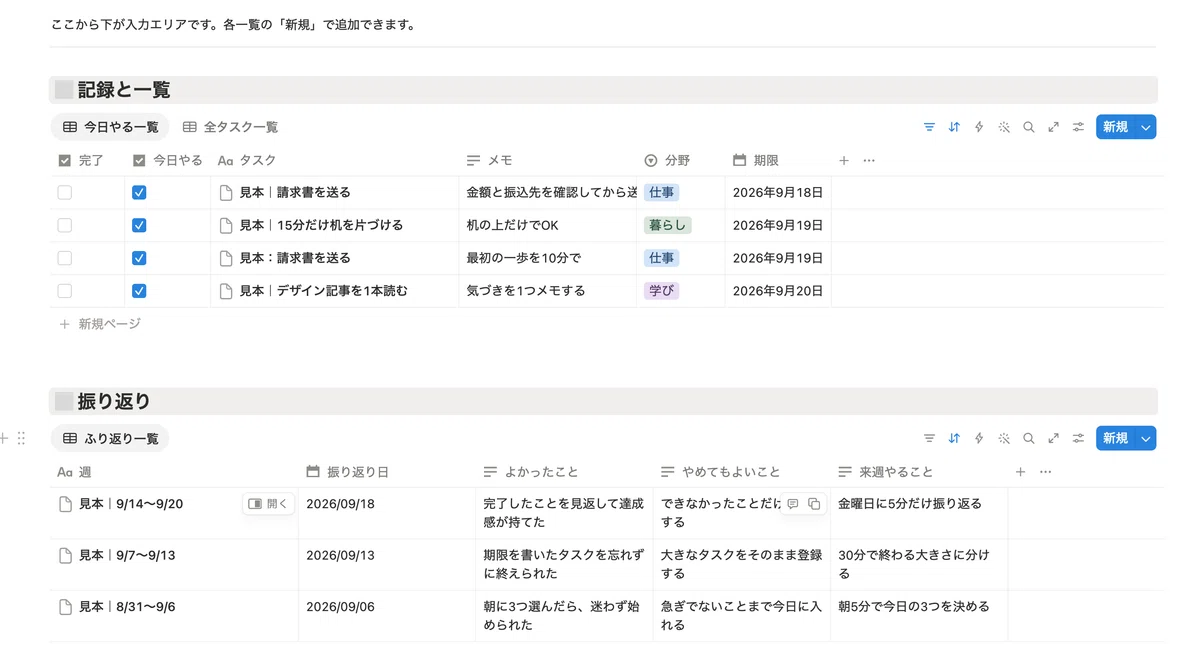1200x651 pixels.
Task: Click blue 新規 button in 振り返り
Action: pyautogui.click(x=1116, y=438)
